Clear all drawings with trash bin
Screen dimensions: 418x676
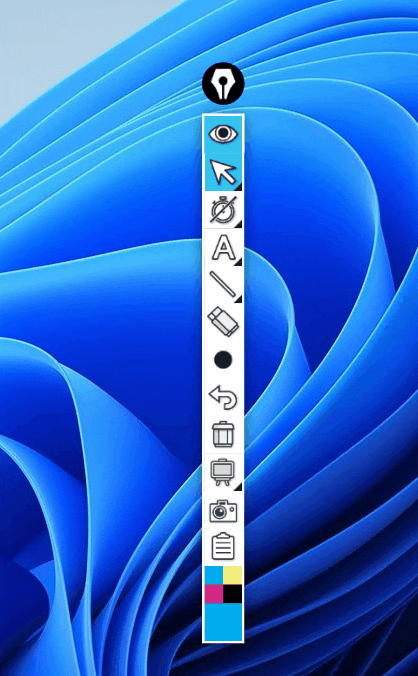click(223, 435)
